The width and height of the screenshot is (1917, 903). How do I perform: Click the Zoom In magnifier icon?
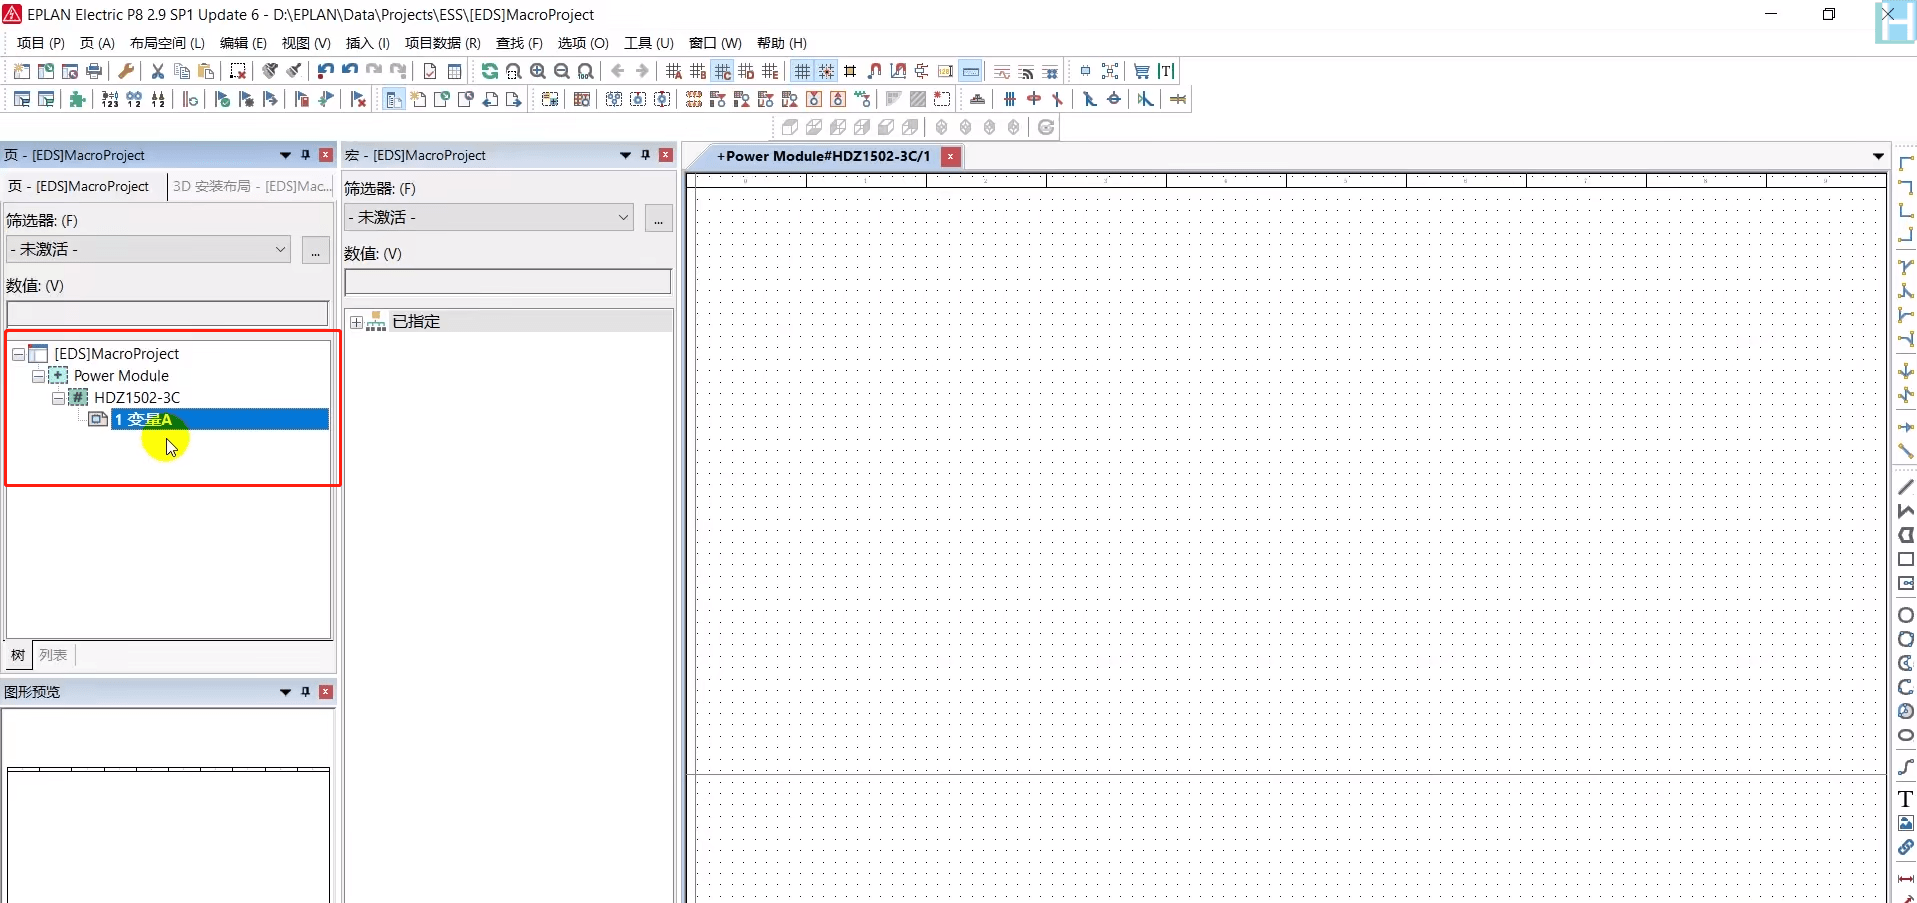(538, 71)
